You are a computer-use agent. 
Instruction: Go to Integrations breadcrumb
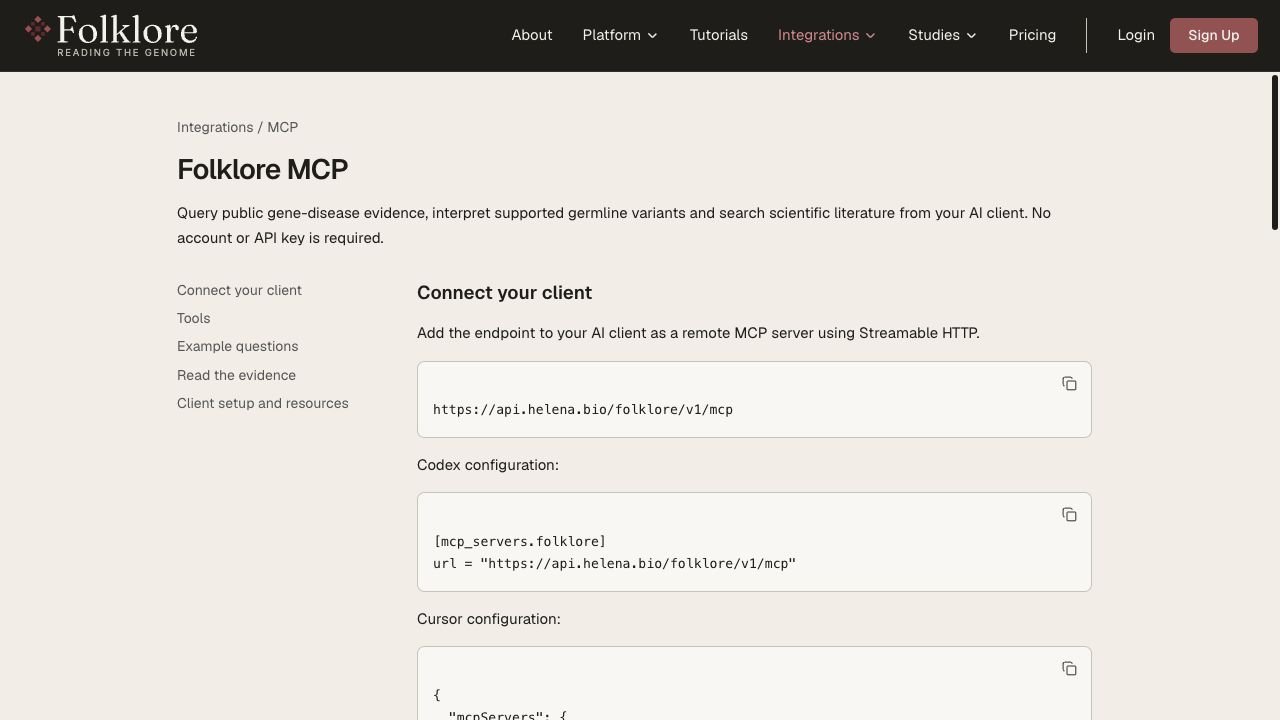(x=215, y=127)
